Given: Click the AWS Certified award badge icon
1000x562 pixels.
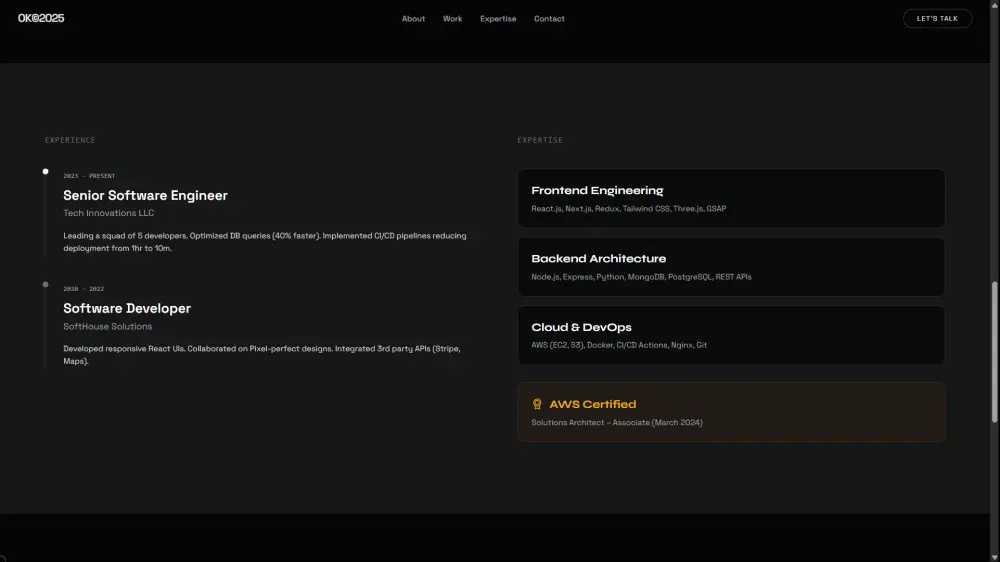Looking at the screenshot, I should [x=537, y=404].
